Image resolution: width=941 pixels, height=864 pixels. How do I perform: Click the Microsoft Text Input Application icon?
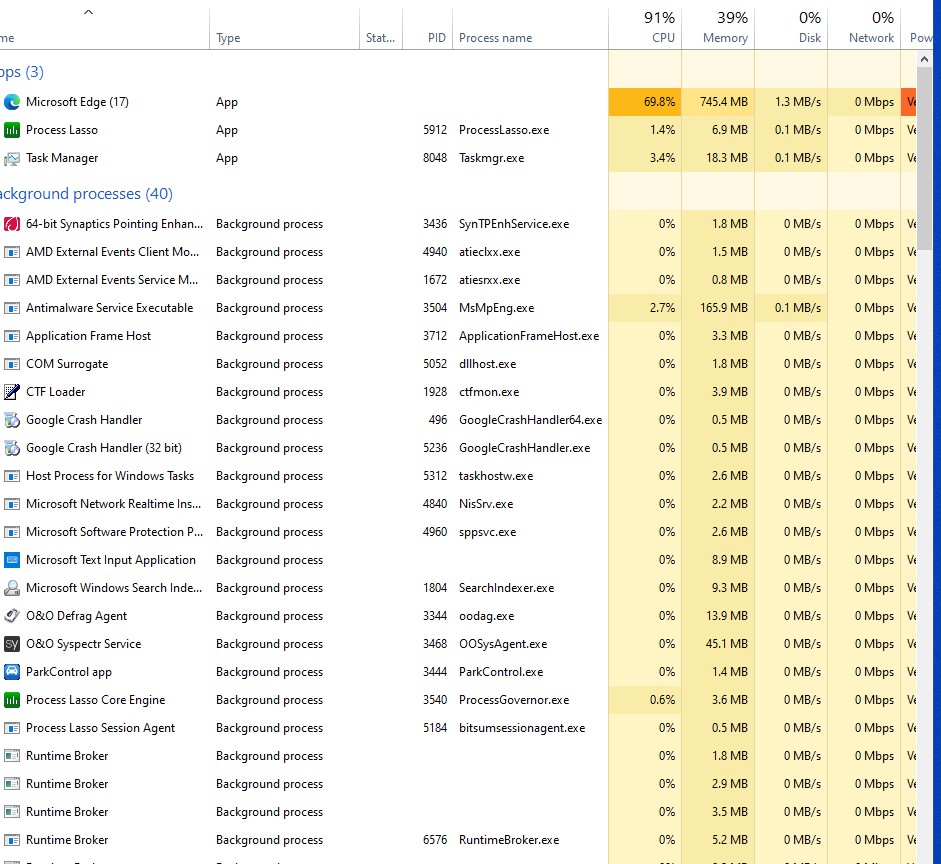coord(12,560)
